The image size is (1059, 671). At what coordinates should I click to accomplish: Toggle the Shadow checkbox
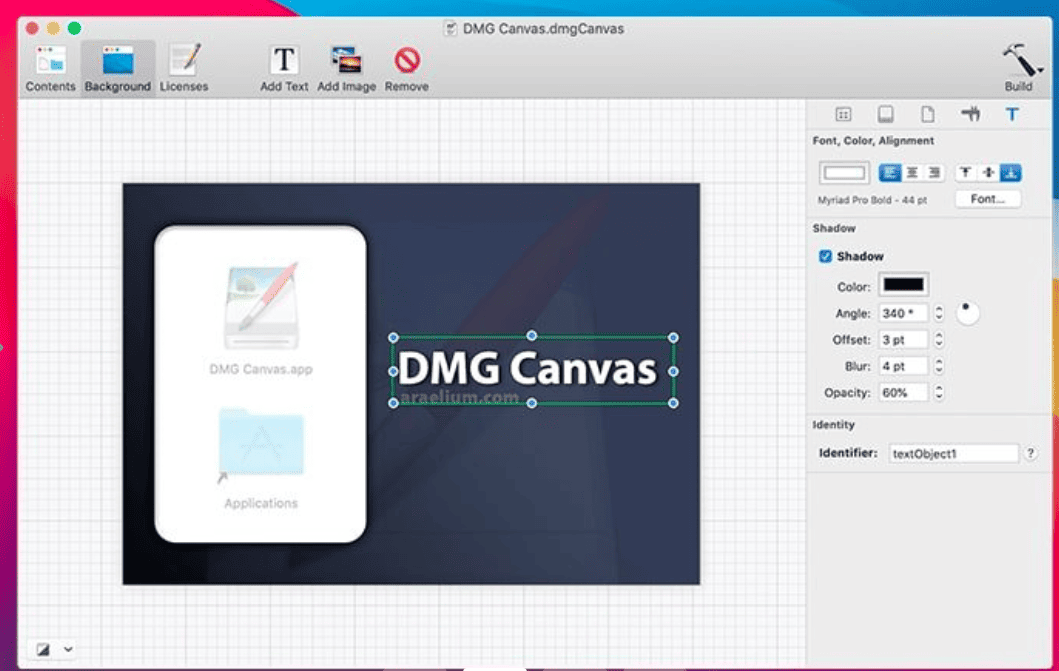click(825, 257)
